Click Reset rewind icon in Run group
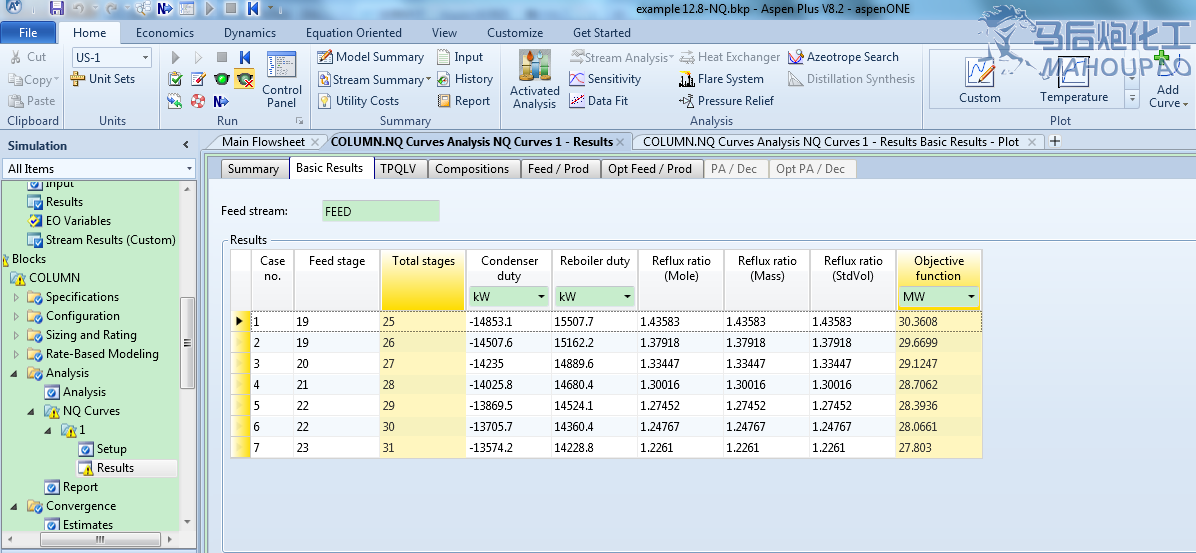This screenshot has width=1196, height=553. [x=245, y=57]
